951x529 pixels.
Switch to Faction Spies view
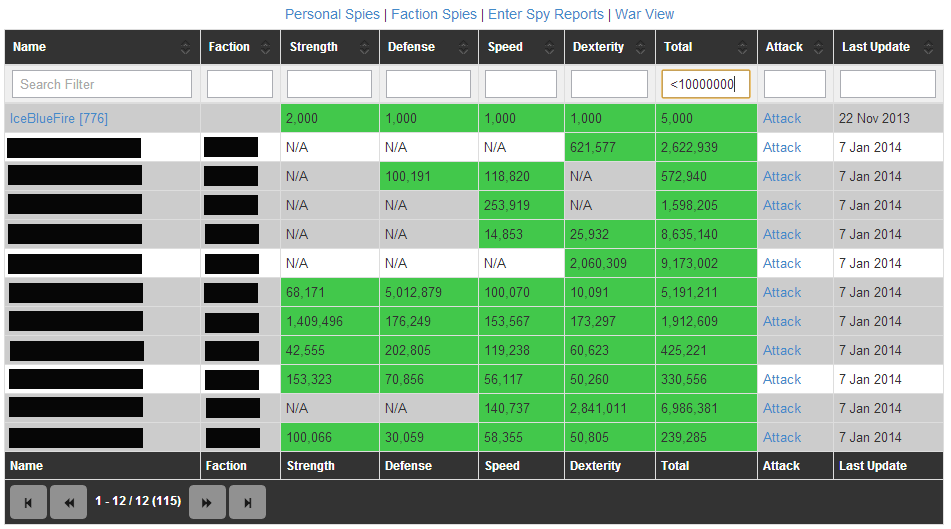[x=435, y=14]
